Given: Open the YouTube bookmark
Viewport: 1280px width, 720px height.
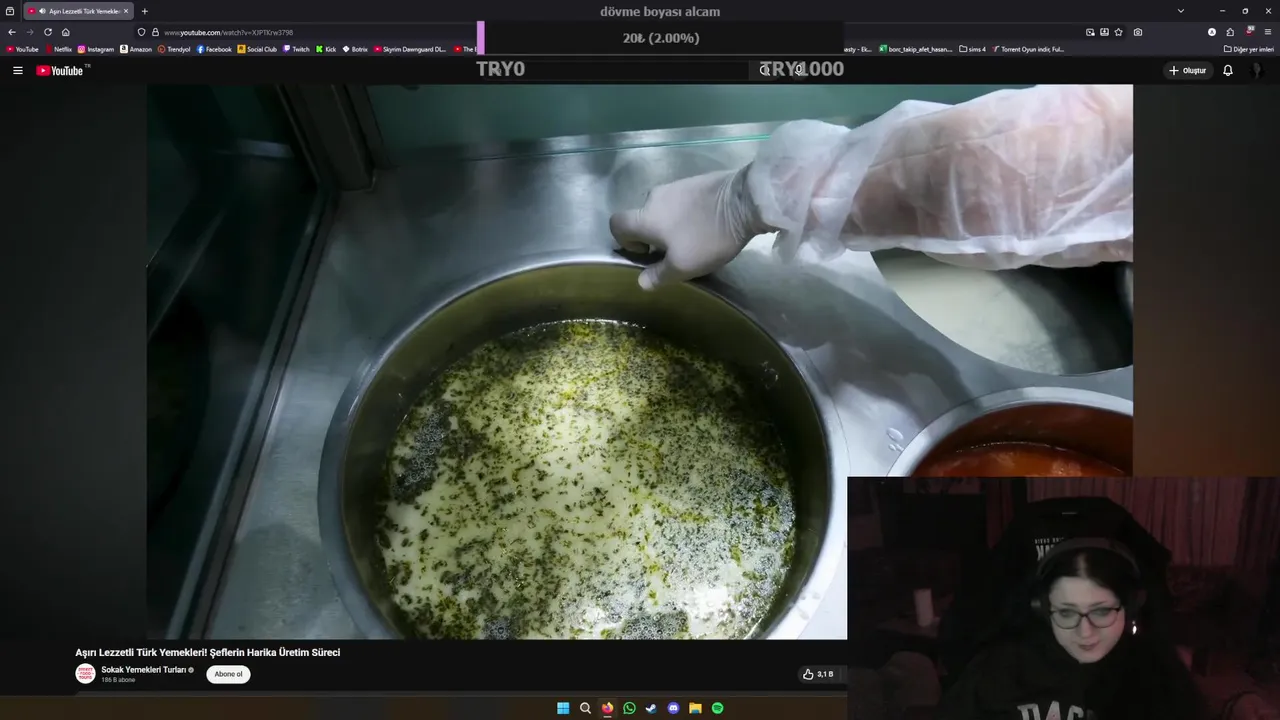Looking at the screenshot, I should coord(22,49).
